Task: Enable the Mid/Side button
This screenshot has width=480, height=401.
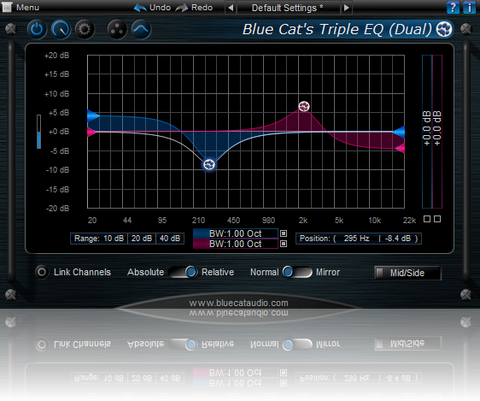Action: point(408,273)
